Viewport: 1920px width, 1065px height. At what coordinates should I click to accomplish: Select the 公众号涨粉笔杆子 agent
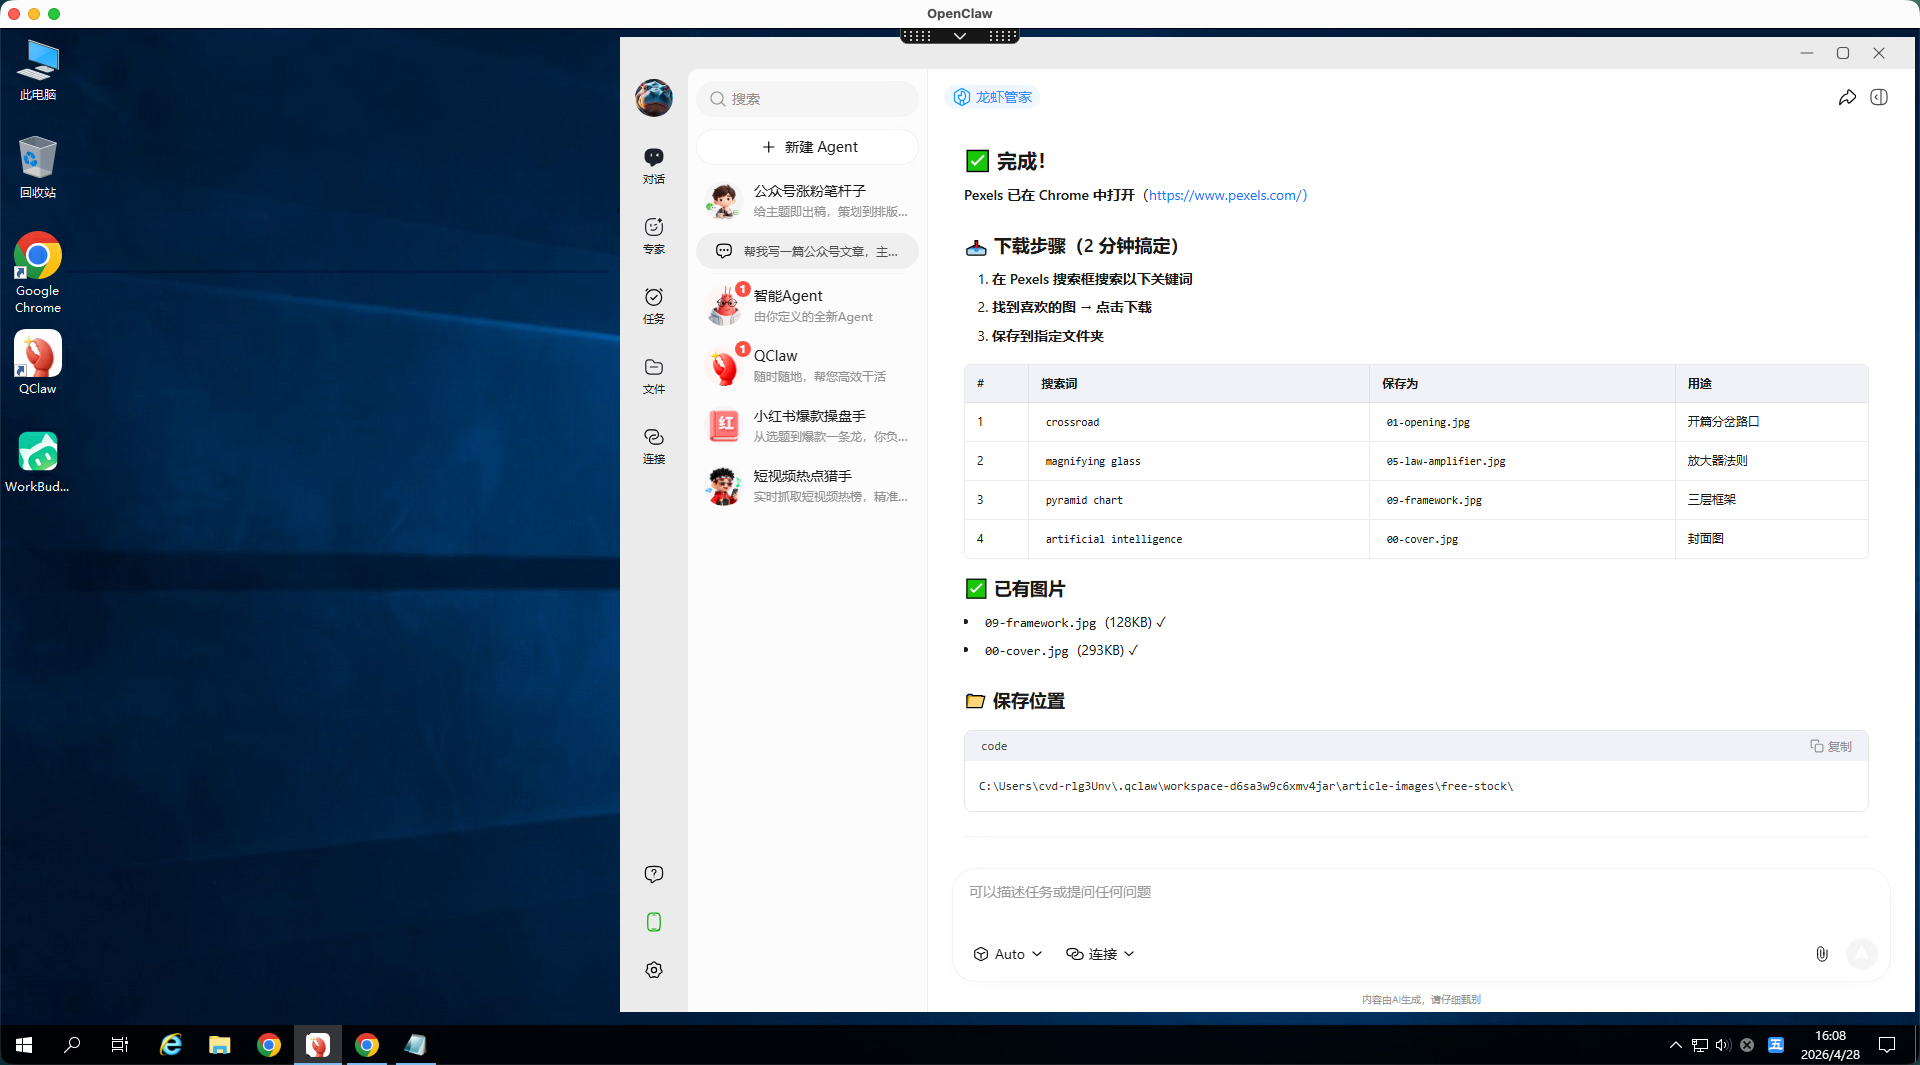807,200
